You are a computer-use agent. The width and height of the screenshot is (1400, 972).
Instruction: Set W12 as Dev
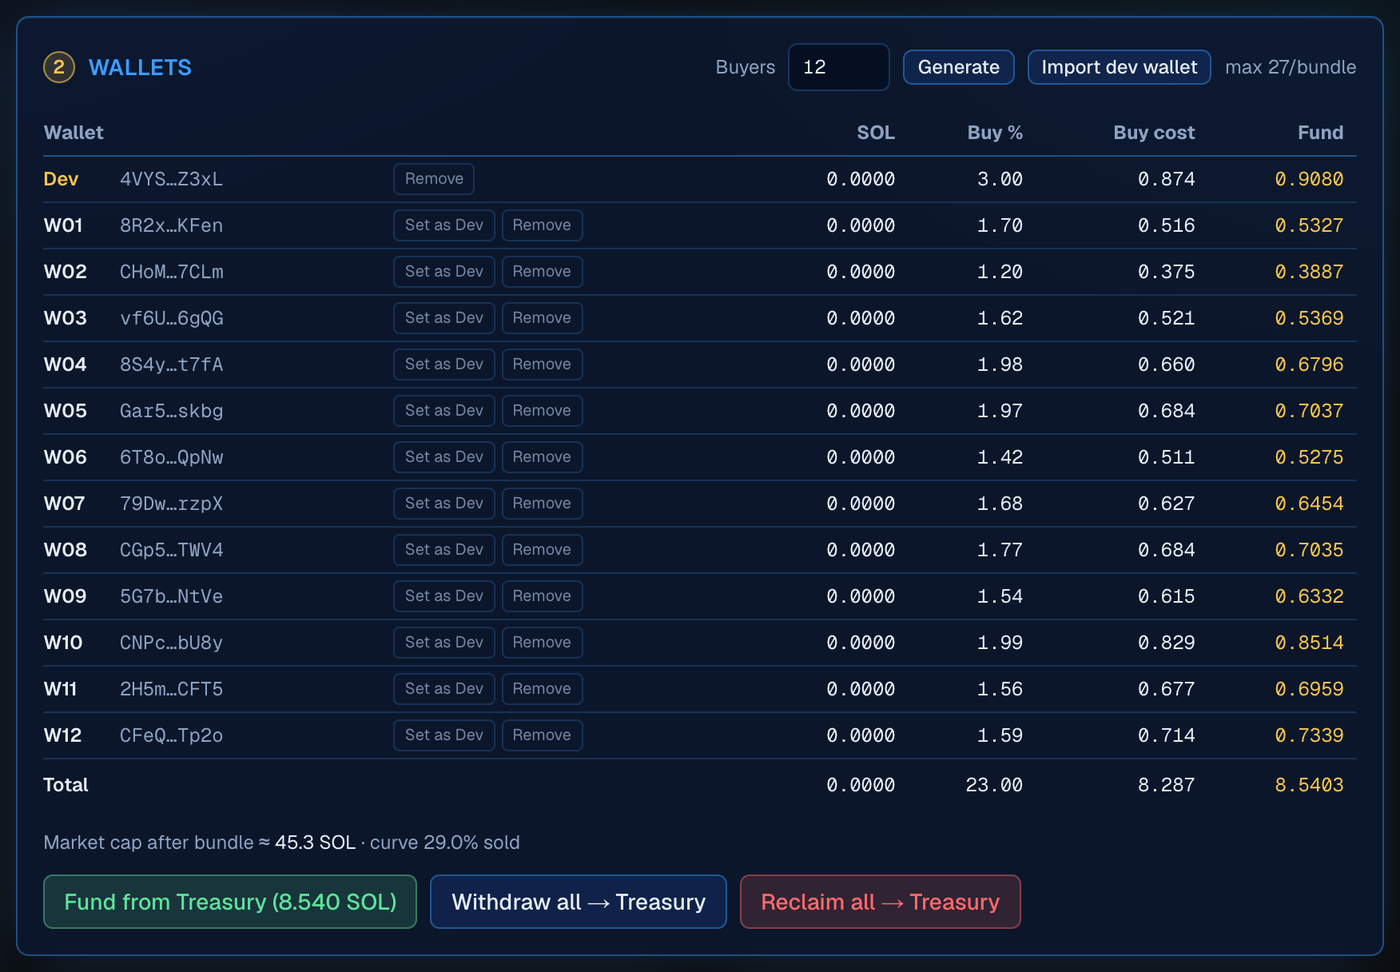point(444,735)
